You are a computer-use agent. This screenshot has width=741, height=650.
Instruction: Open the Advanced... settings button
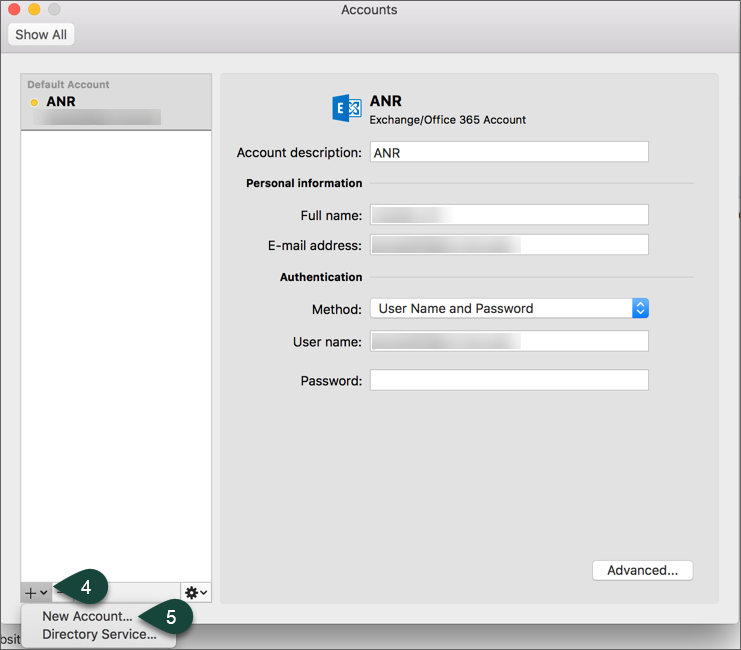(642, 570)
